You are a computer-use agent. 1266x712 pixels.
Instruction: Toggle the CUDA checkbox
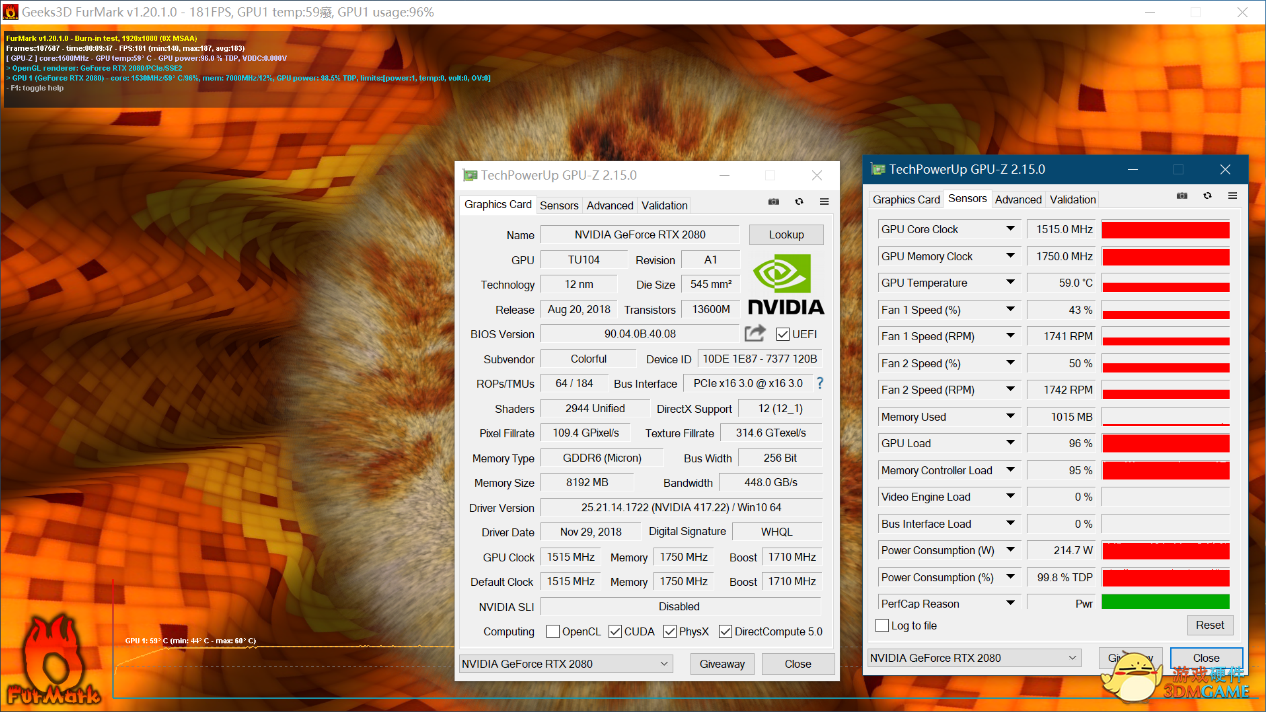(613, 632)
